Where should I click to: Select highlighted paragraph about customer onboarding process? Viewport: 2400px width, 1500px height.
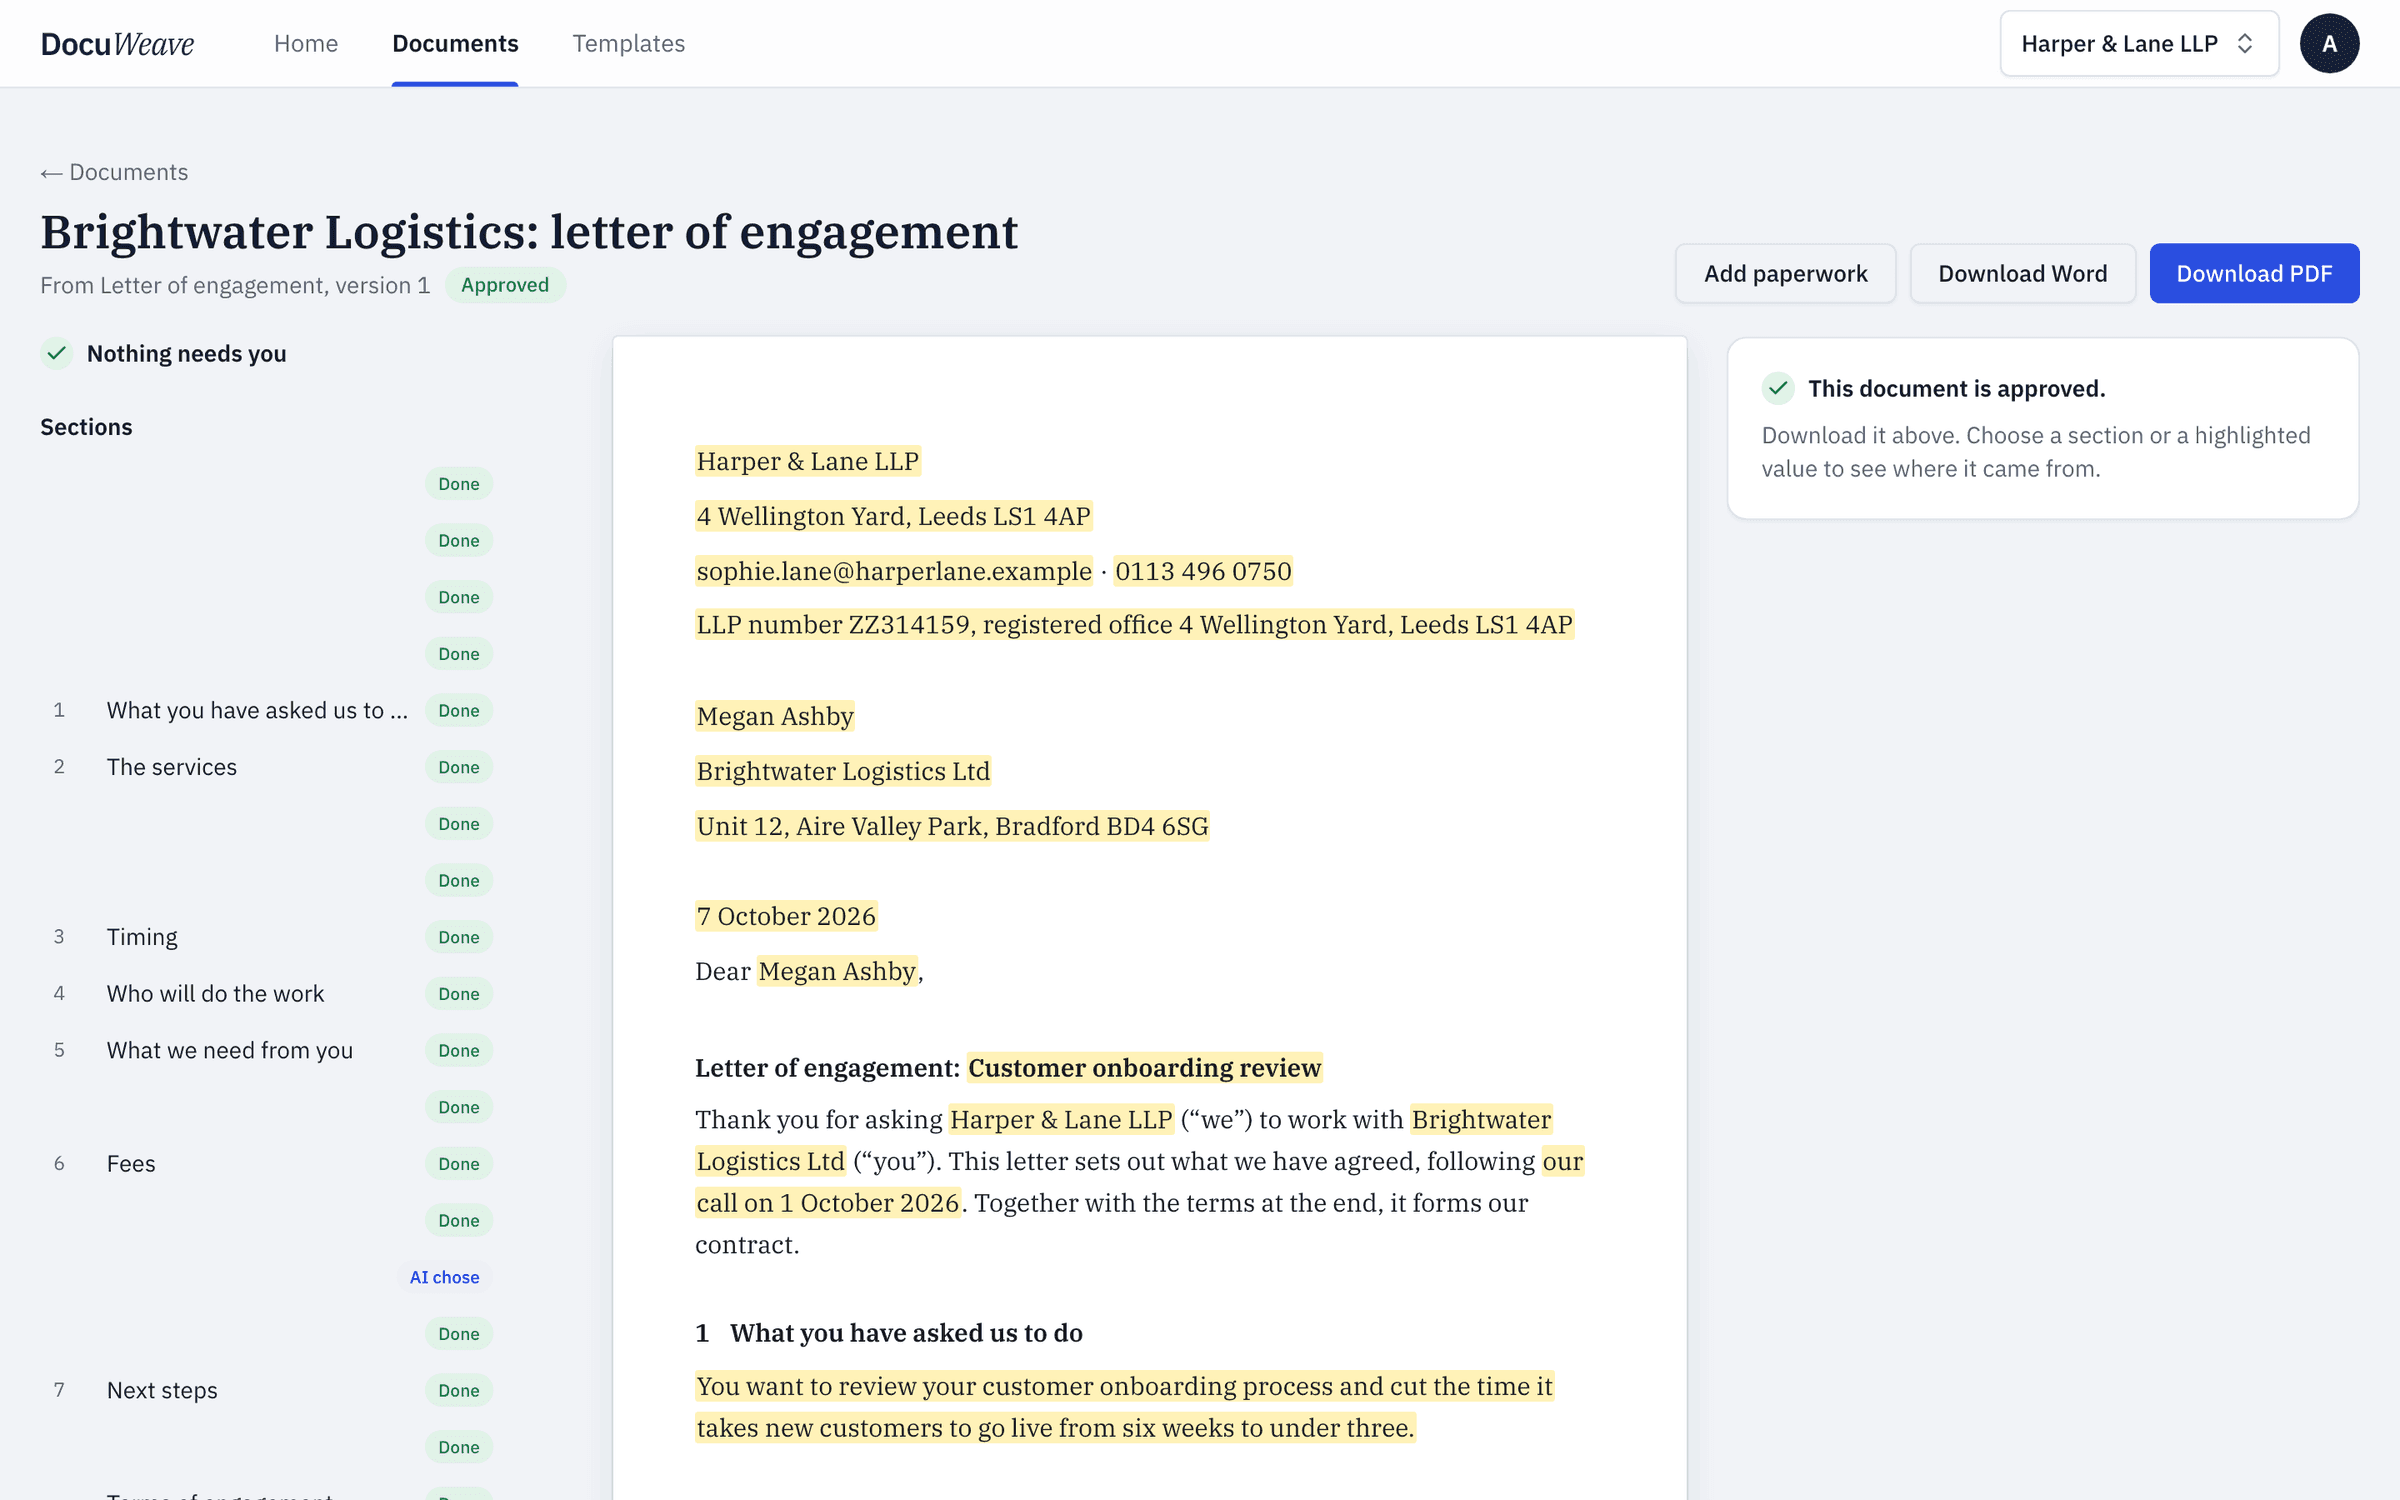point(1125,1407)
